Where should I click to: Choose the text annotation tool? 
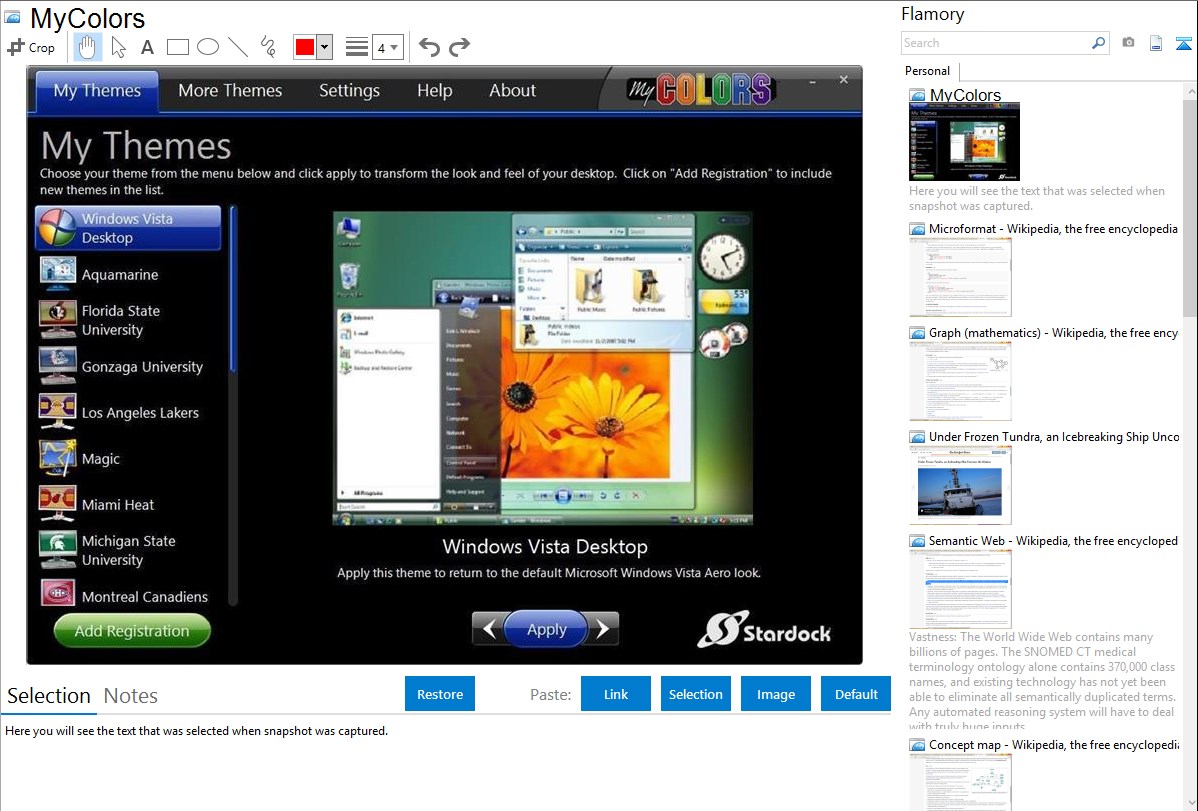click(147, 47)
